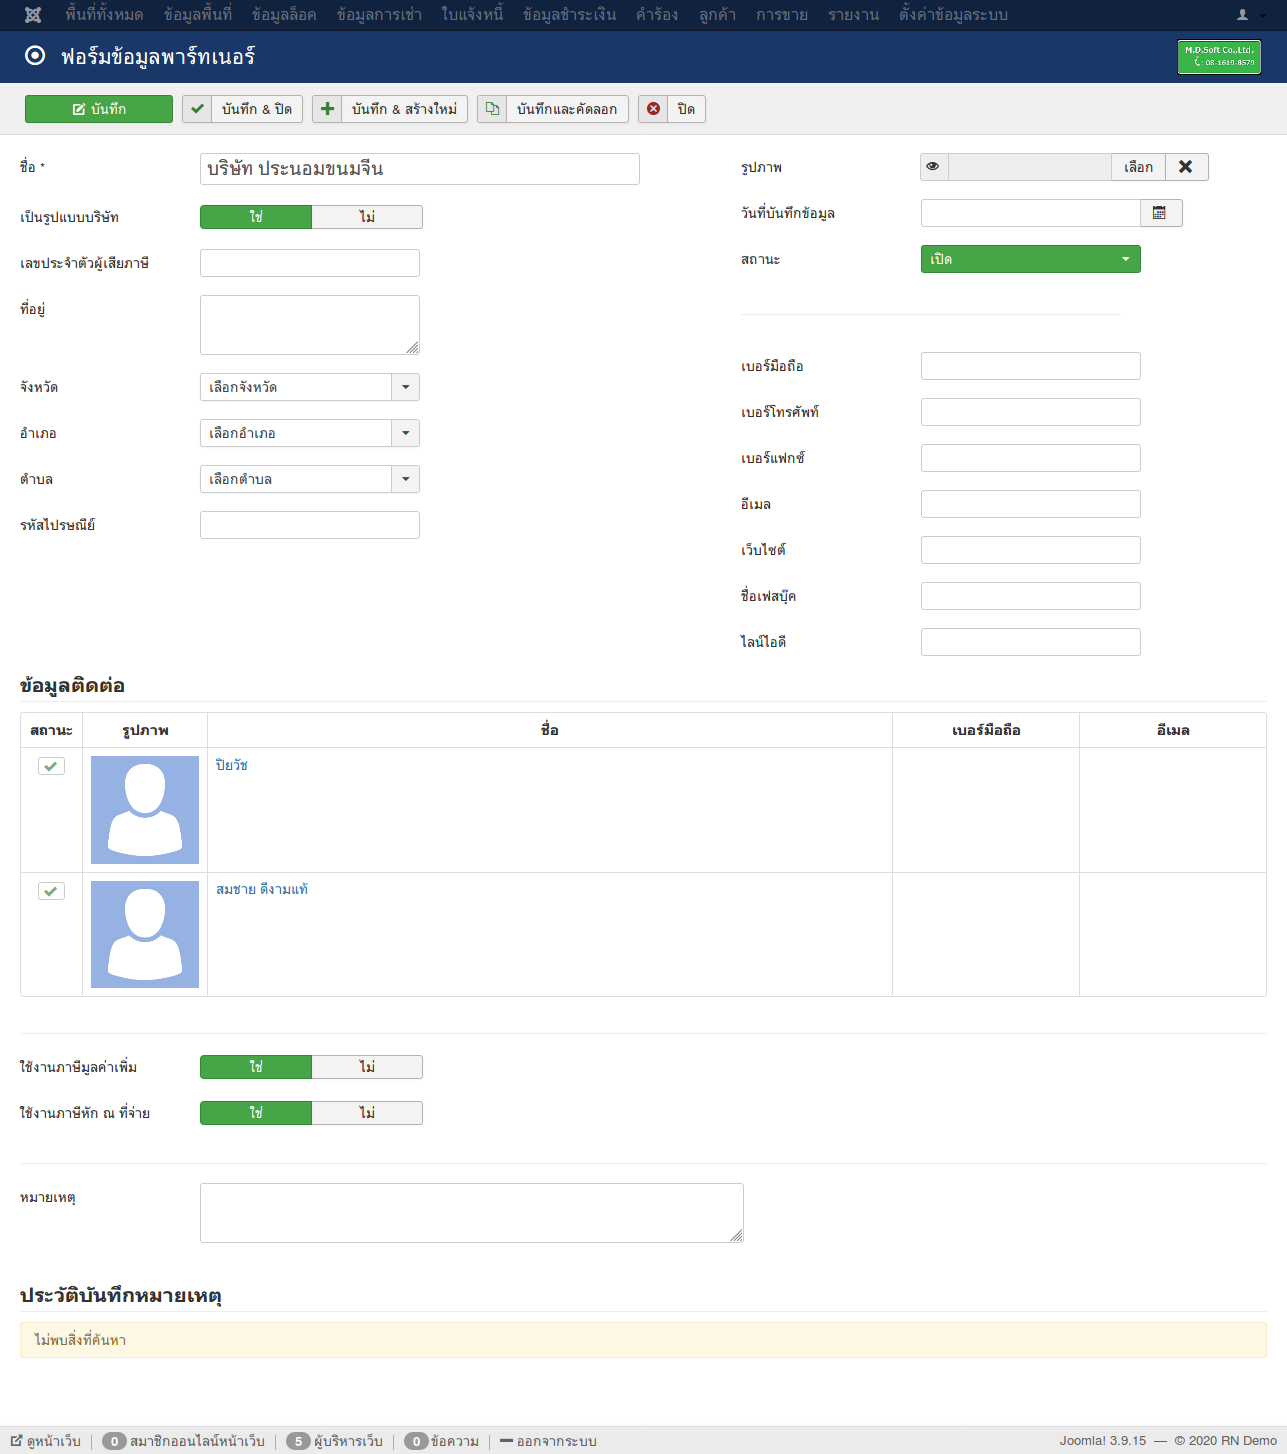The width and height of the screenshot is (1287, 1454).
Task: Set ใช้งานภาษีมูลค่าเพิ่ม to ไม่
Action: 367,1067
